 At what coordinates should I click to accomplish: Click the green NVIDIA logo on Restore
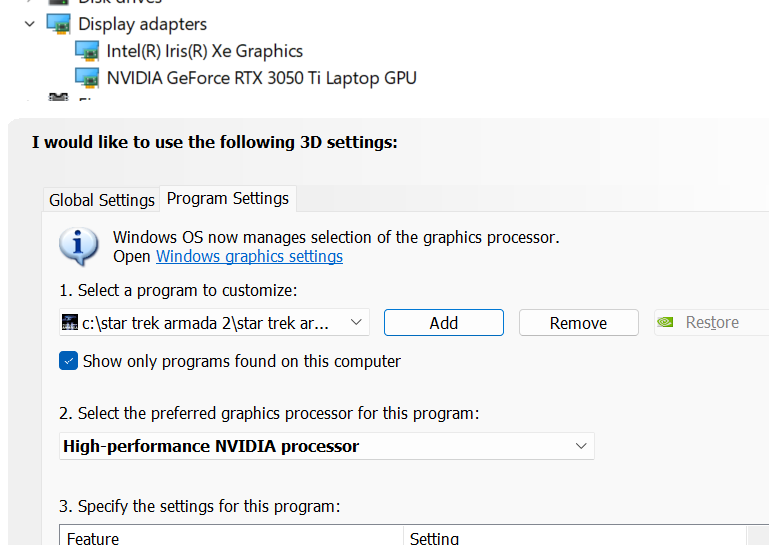click(665, 322)
